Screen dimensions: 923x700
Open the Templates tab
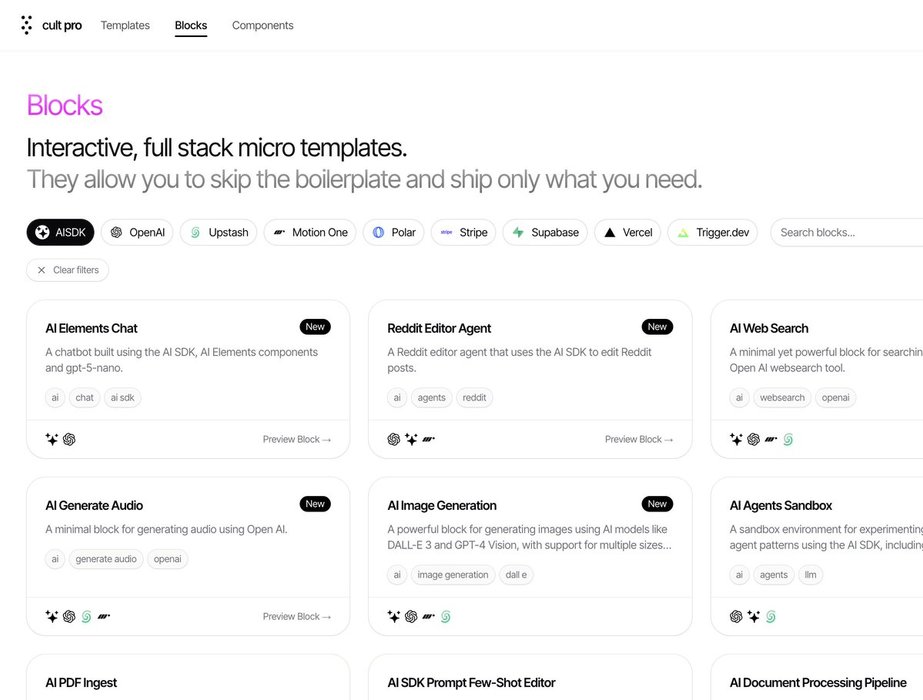[125, 25]
